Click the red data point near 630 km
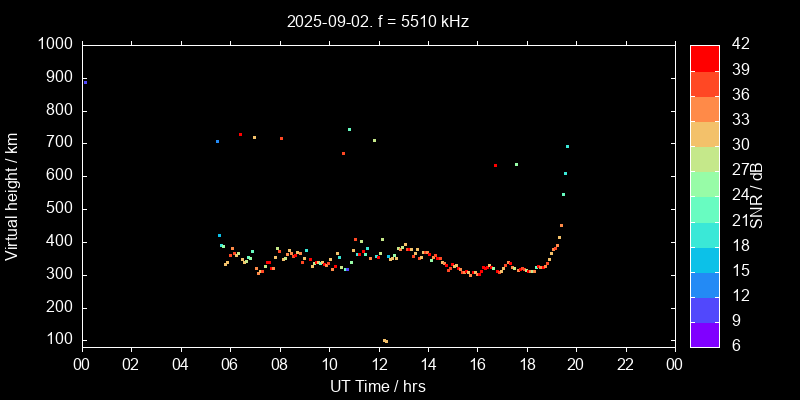Image resolution: width=800 pixels, height=400 pixels. [x=495, y=166]
